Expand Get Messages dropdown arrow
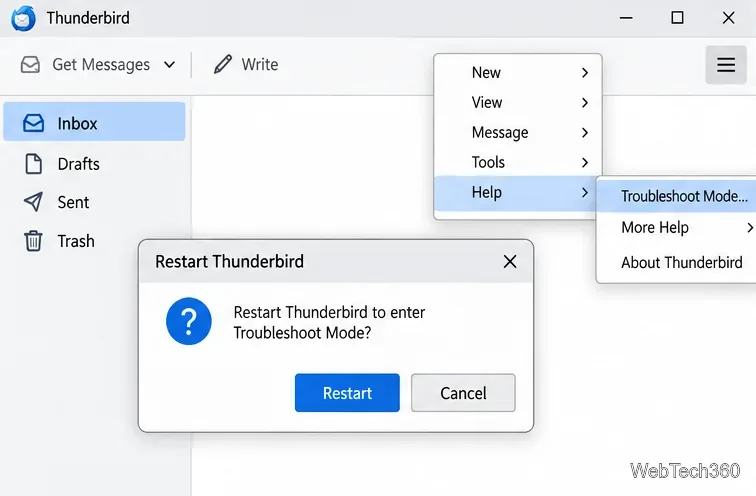 169,65
